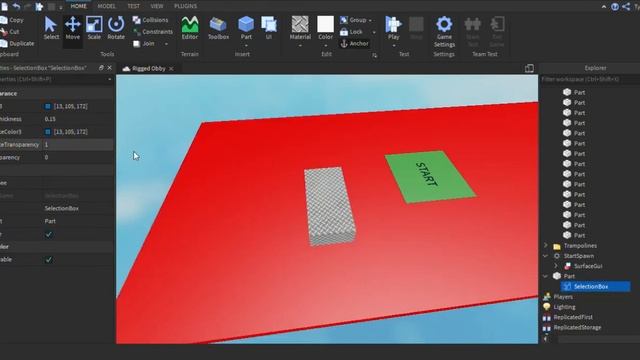Duplicate the selection
This screenshot has height=360, width=640.
pyautogui.click(x=17, y=43)
